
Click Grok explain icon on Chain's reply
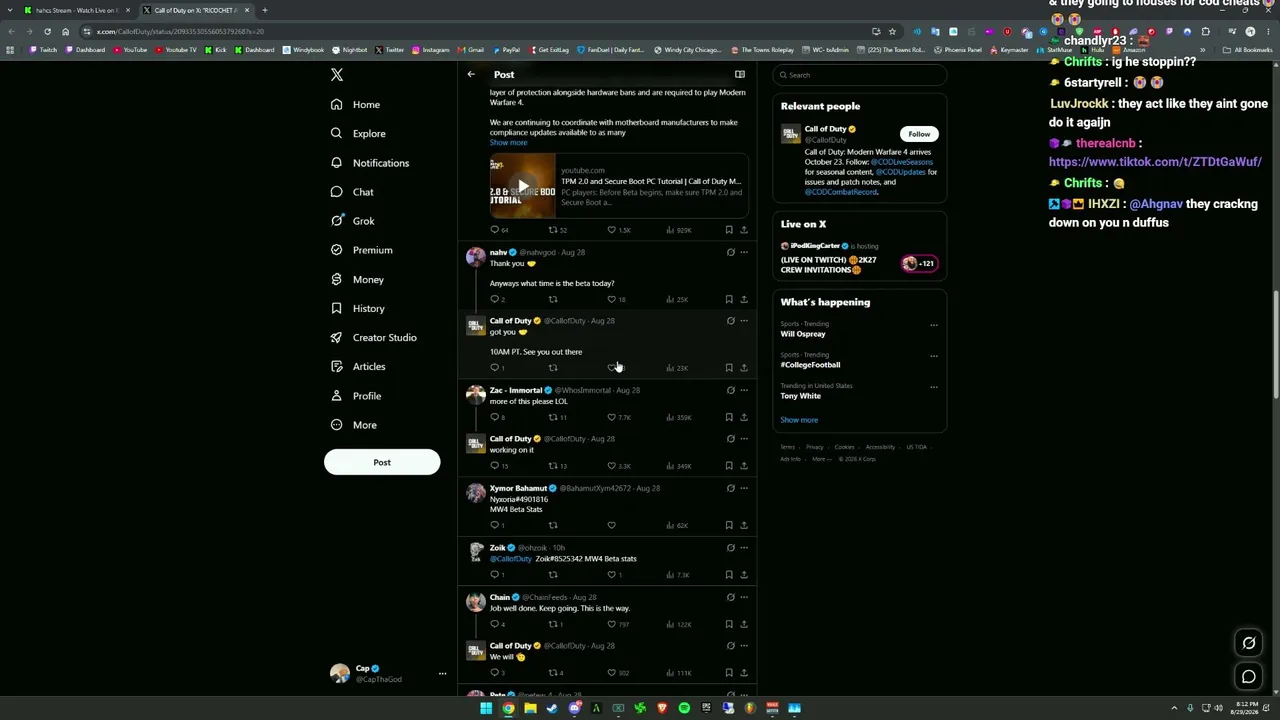730,597
